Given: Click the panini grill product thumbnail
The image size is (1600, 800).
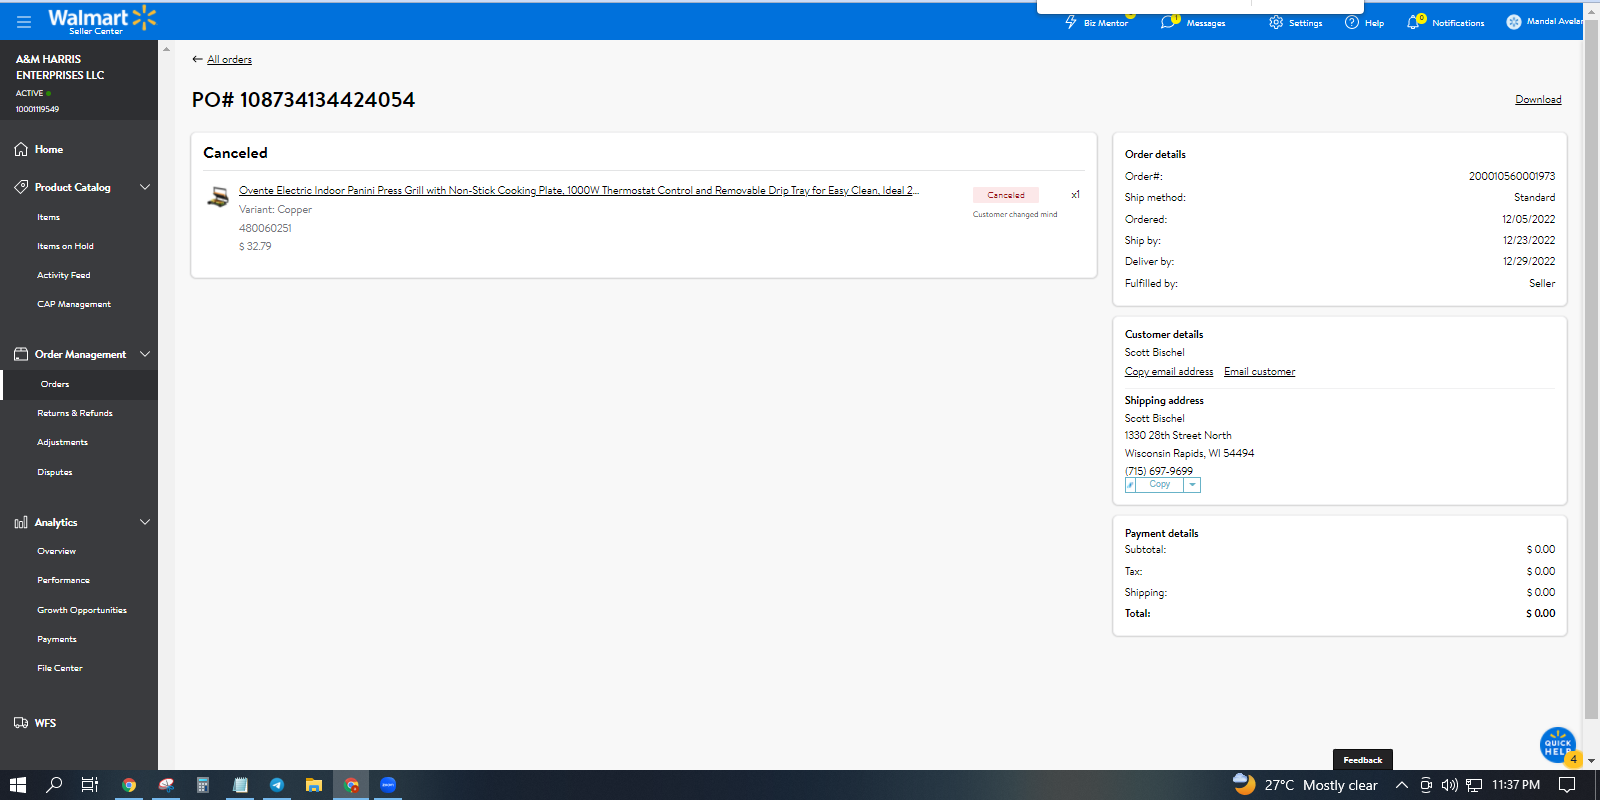Looking at the screenshot, I should tap(218, 196).
